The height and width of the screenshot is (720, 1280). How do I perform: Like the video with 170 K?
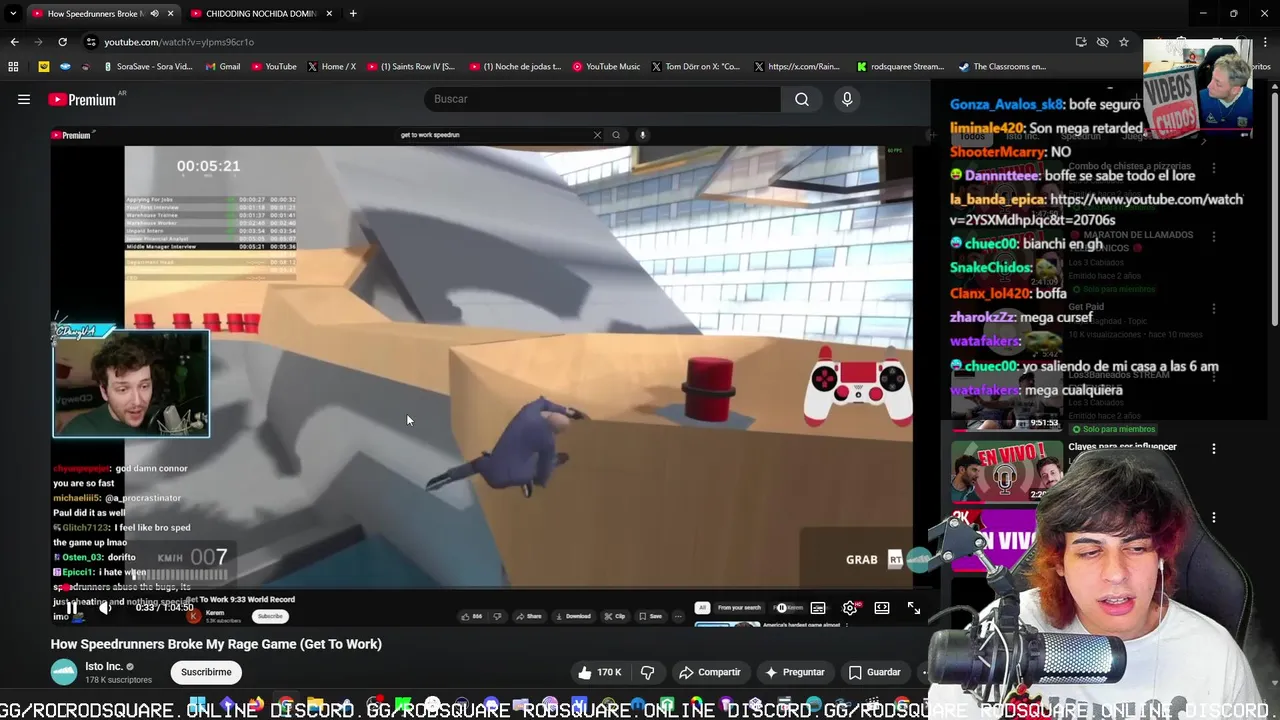600,672
